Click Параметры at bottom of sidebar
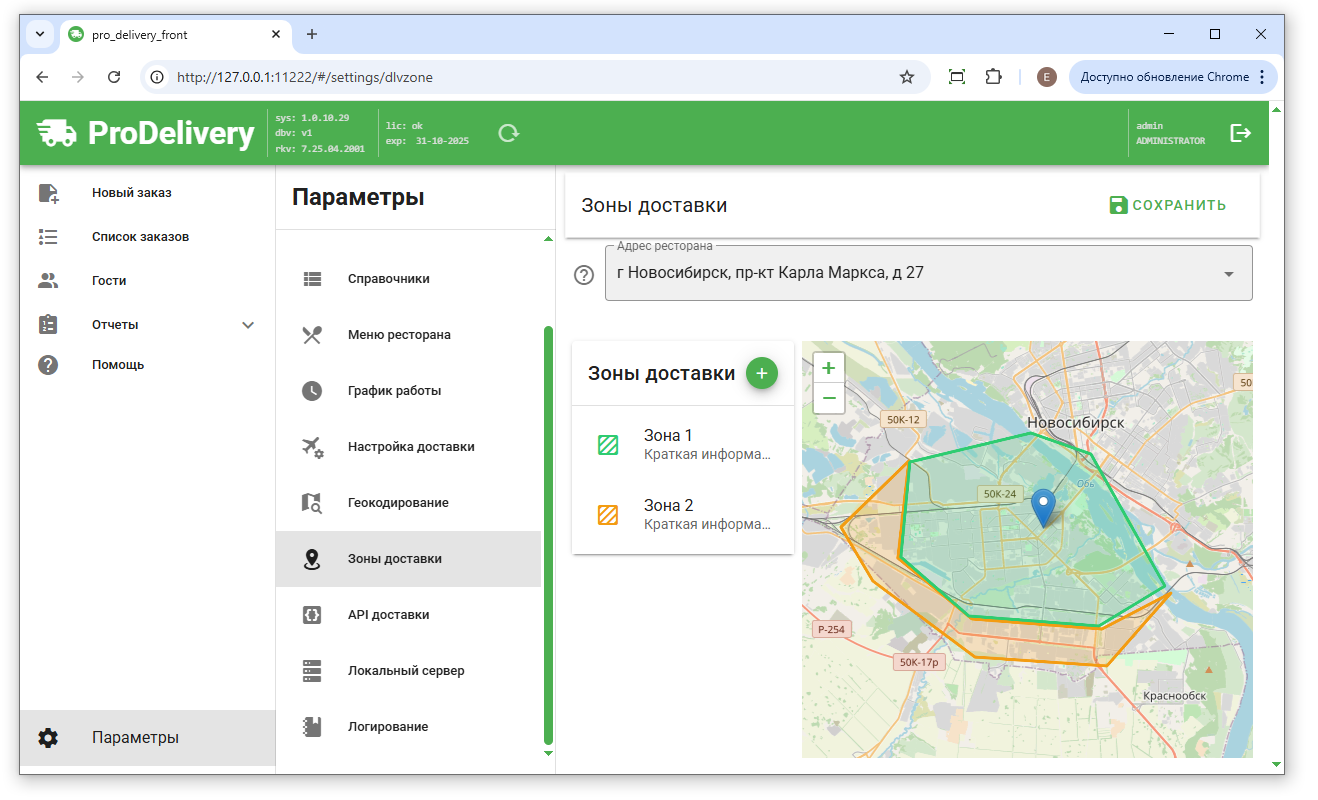 (135, 738)
